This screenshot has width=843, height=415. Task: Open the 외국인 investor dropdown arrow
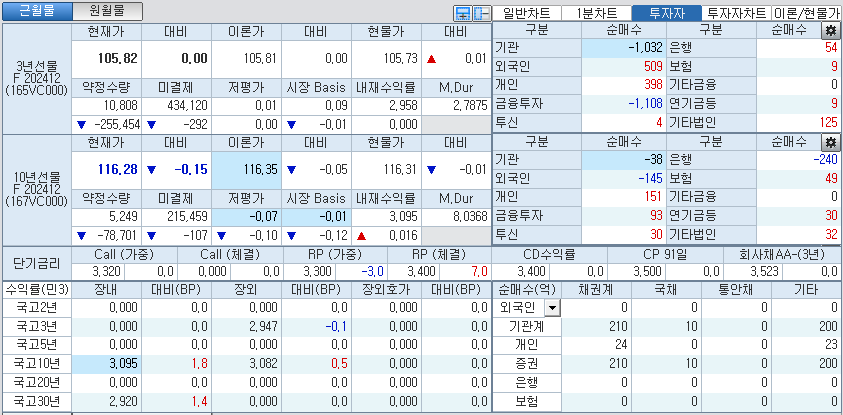[x=553, y=308]
